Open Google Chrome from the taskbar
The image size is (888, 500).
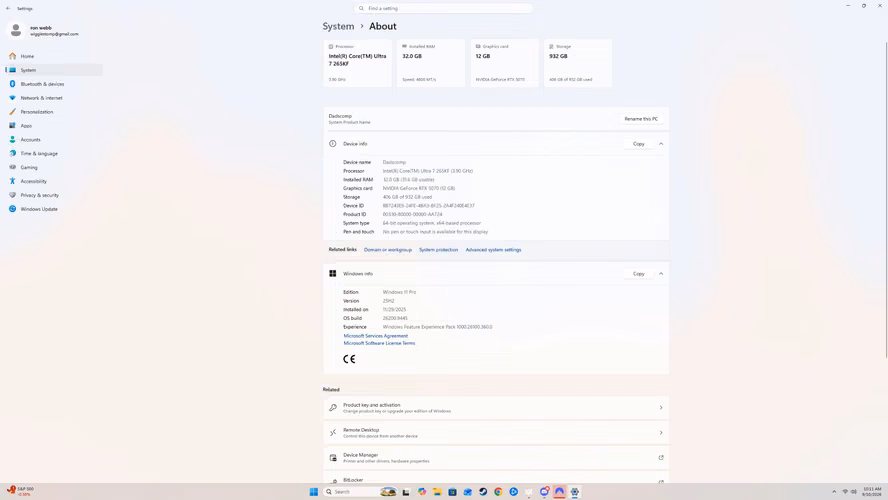pos(498,492)
